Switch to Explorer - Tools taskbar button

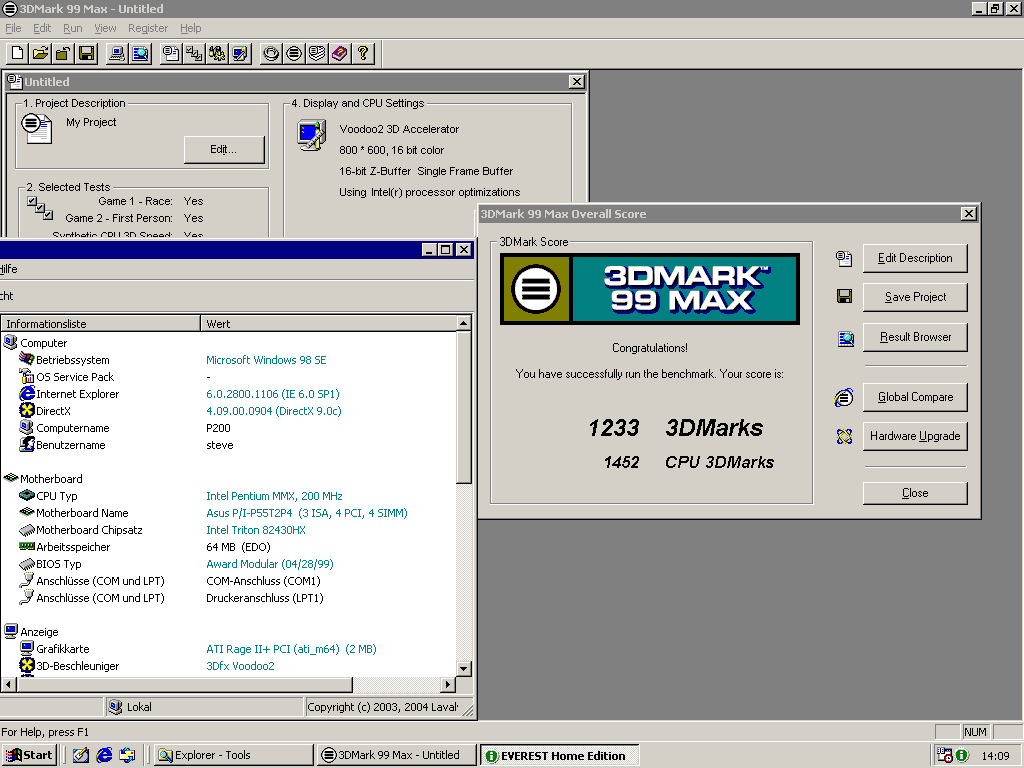[x=234, y=756]
